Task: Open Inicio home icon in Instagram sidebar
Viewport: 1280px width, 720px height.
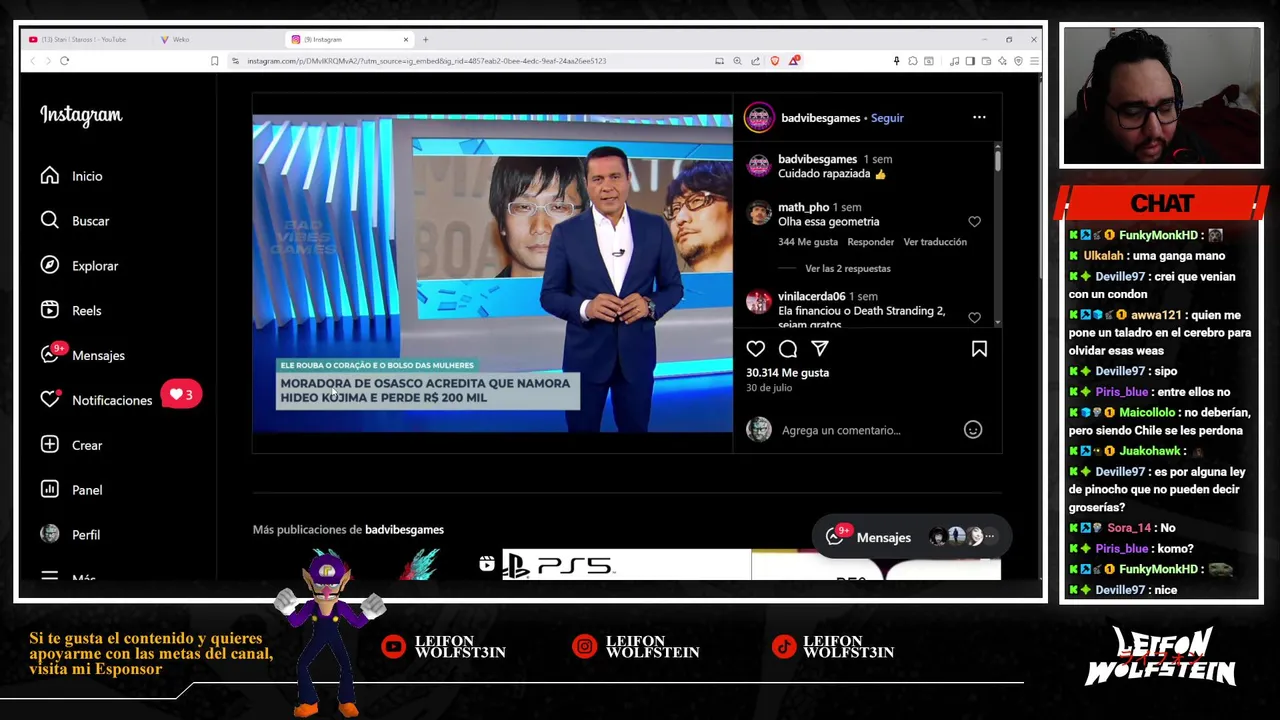Action: tap(50, 176)
